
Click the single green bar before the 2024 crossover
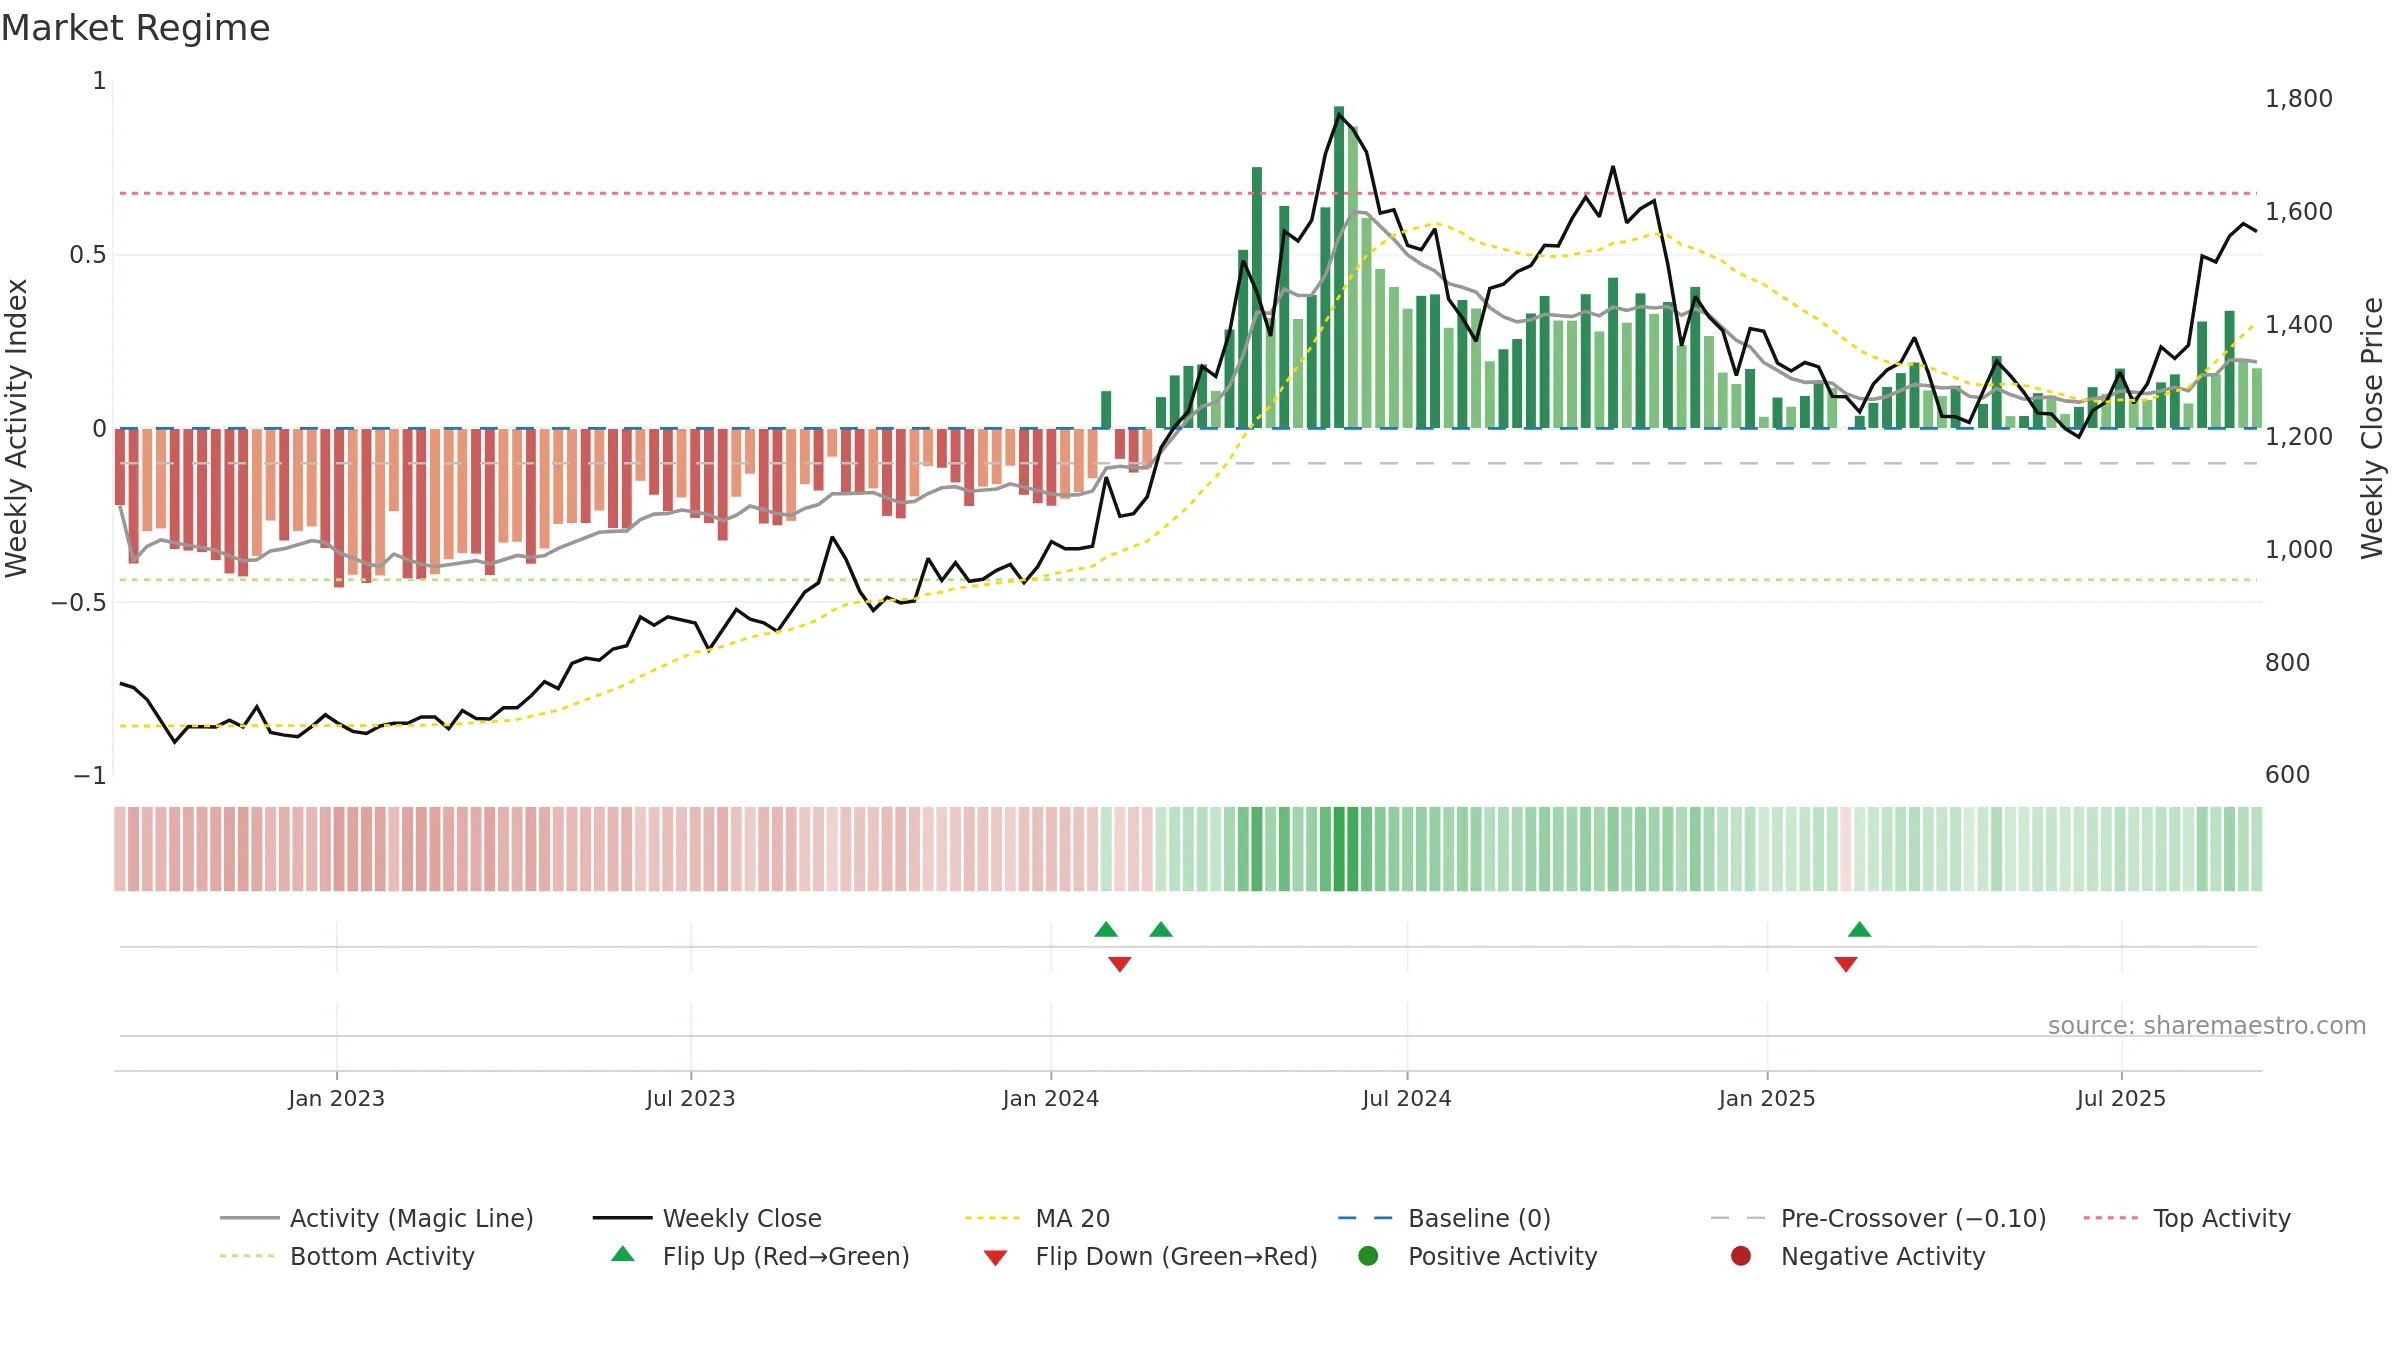coord(1106,410)
